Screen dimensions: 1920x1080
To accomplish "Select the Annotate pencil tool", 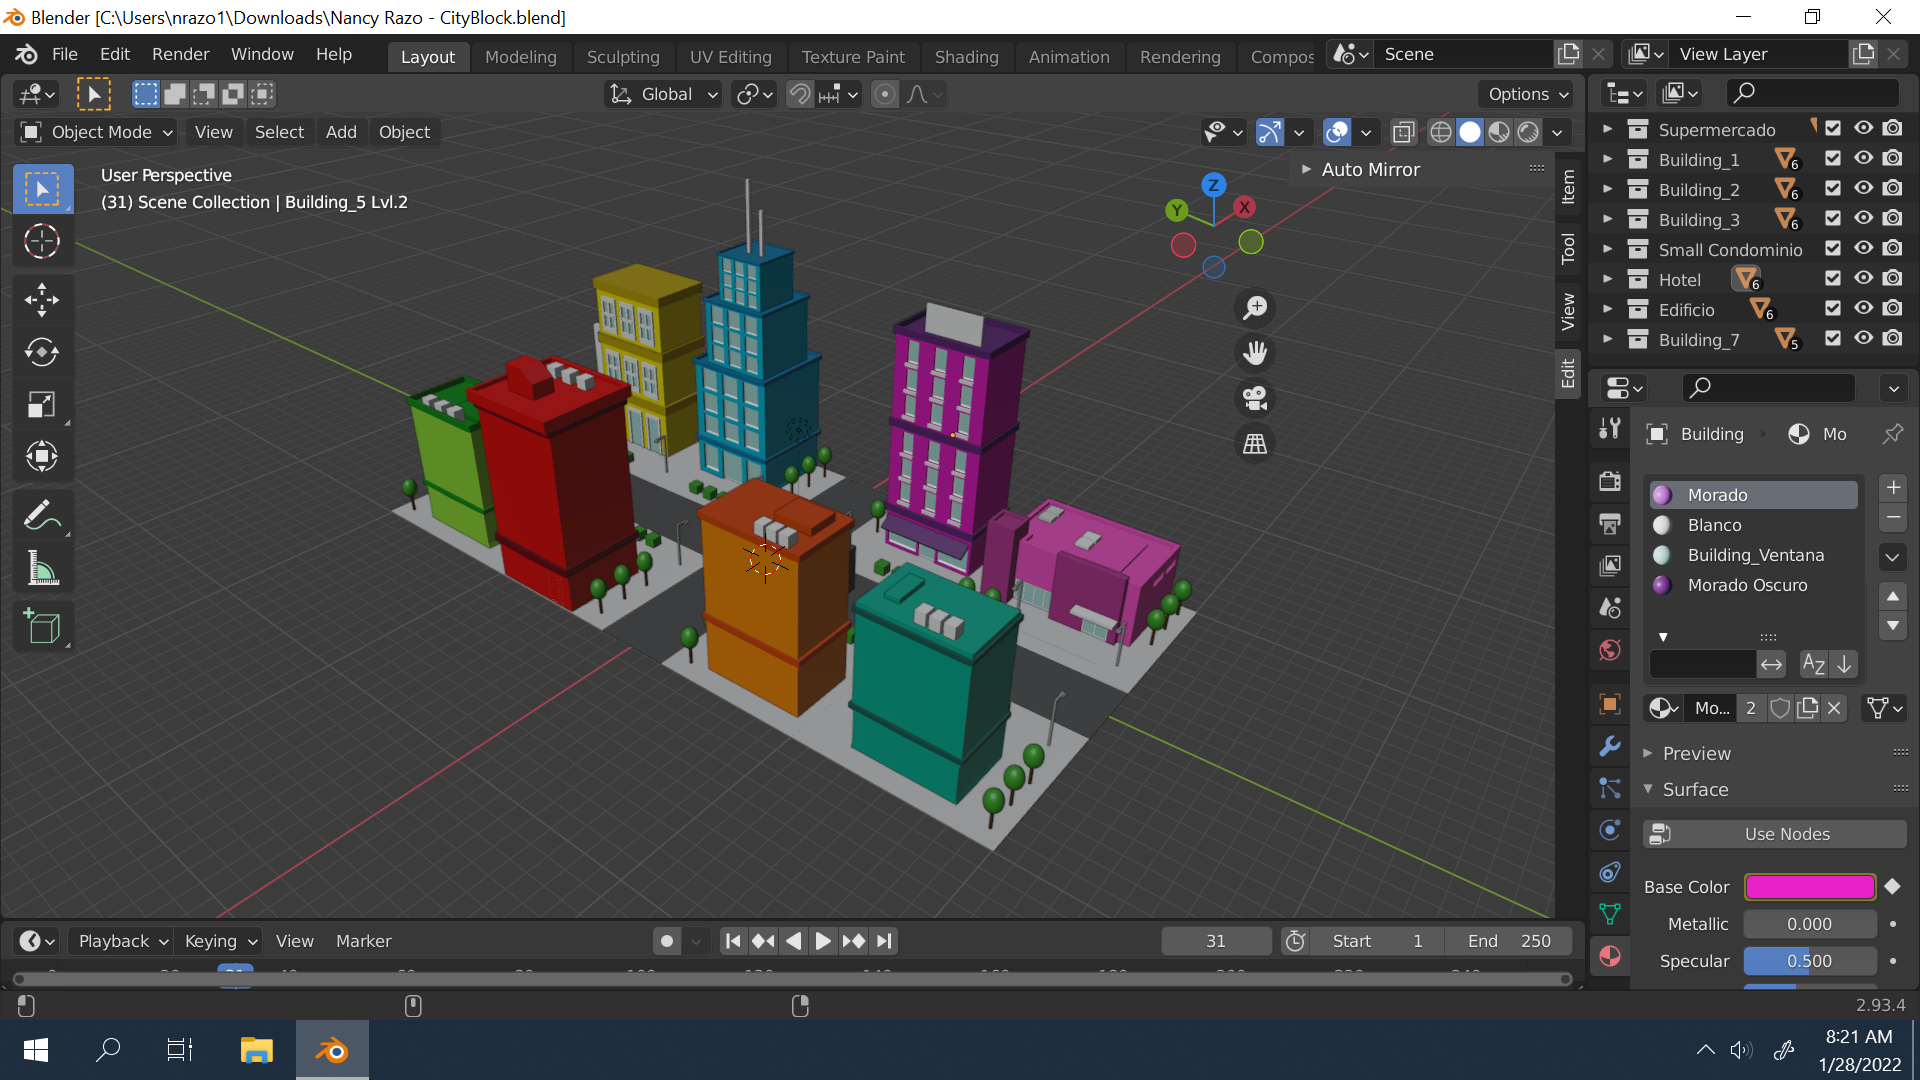I will (42, 516).
